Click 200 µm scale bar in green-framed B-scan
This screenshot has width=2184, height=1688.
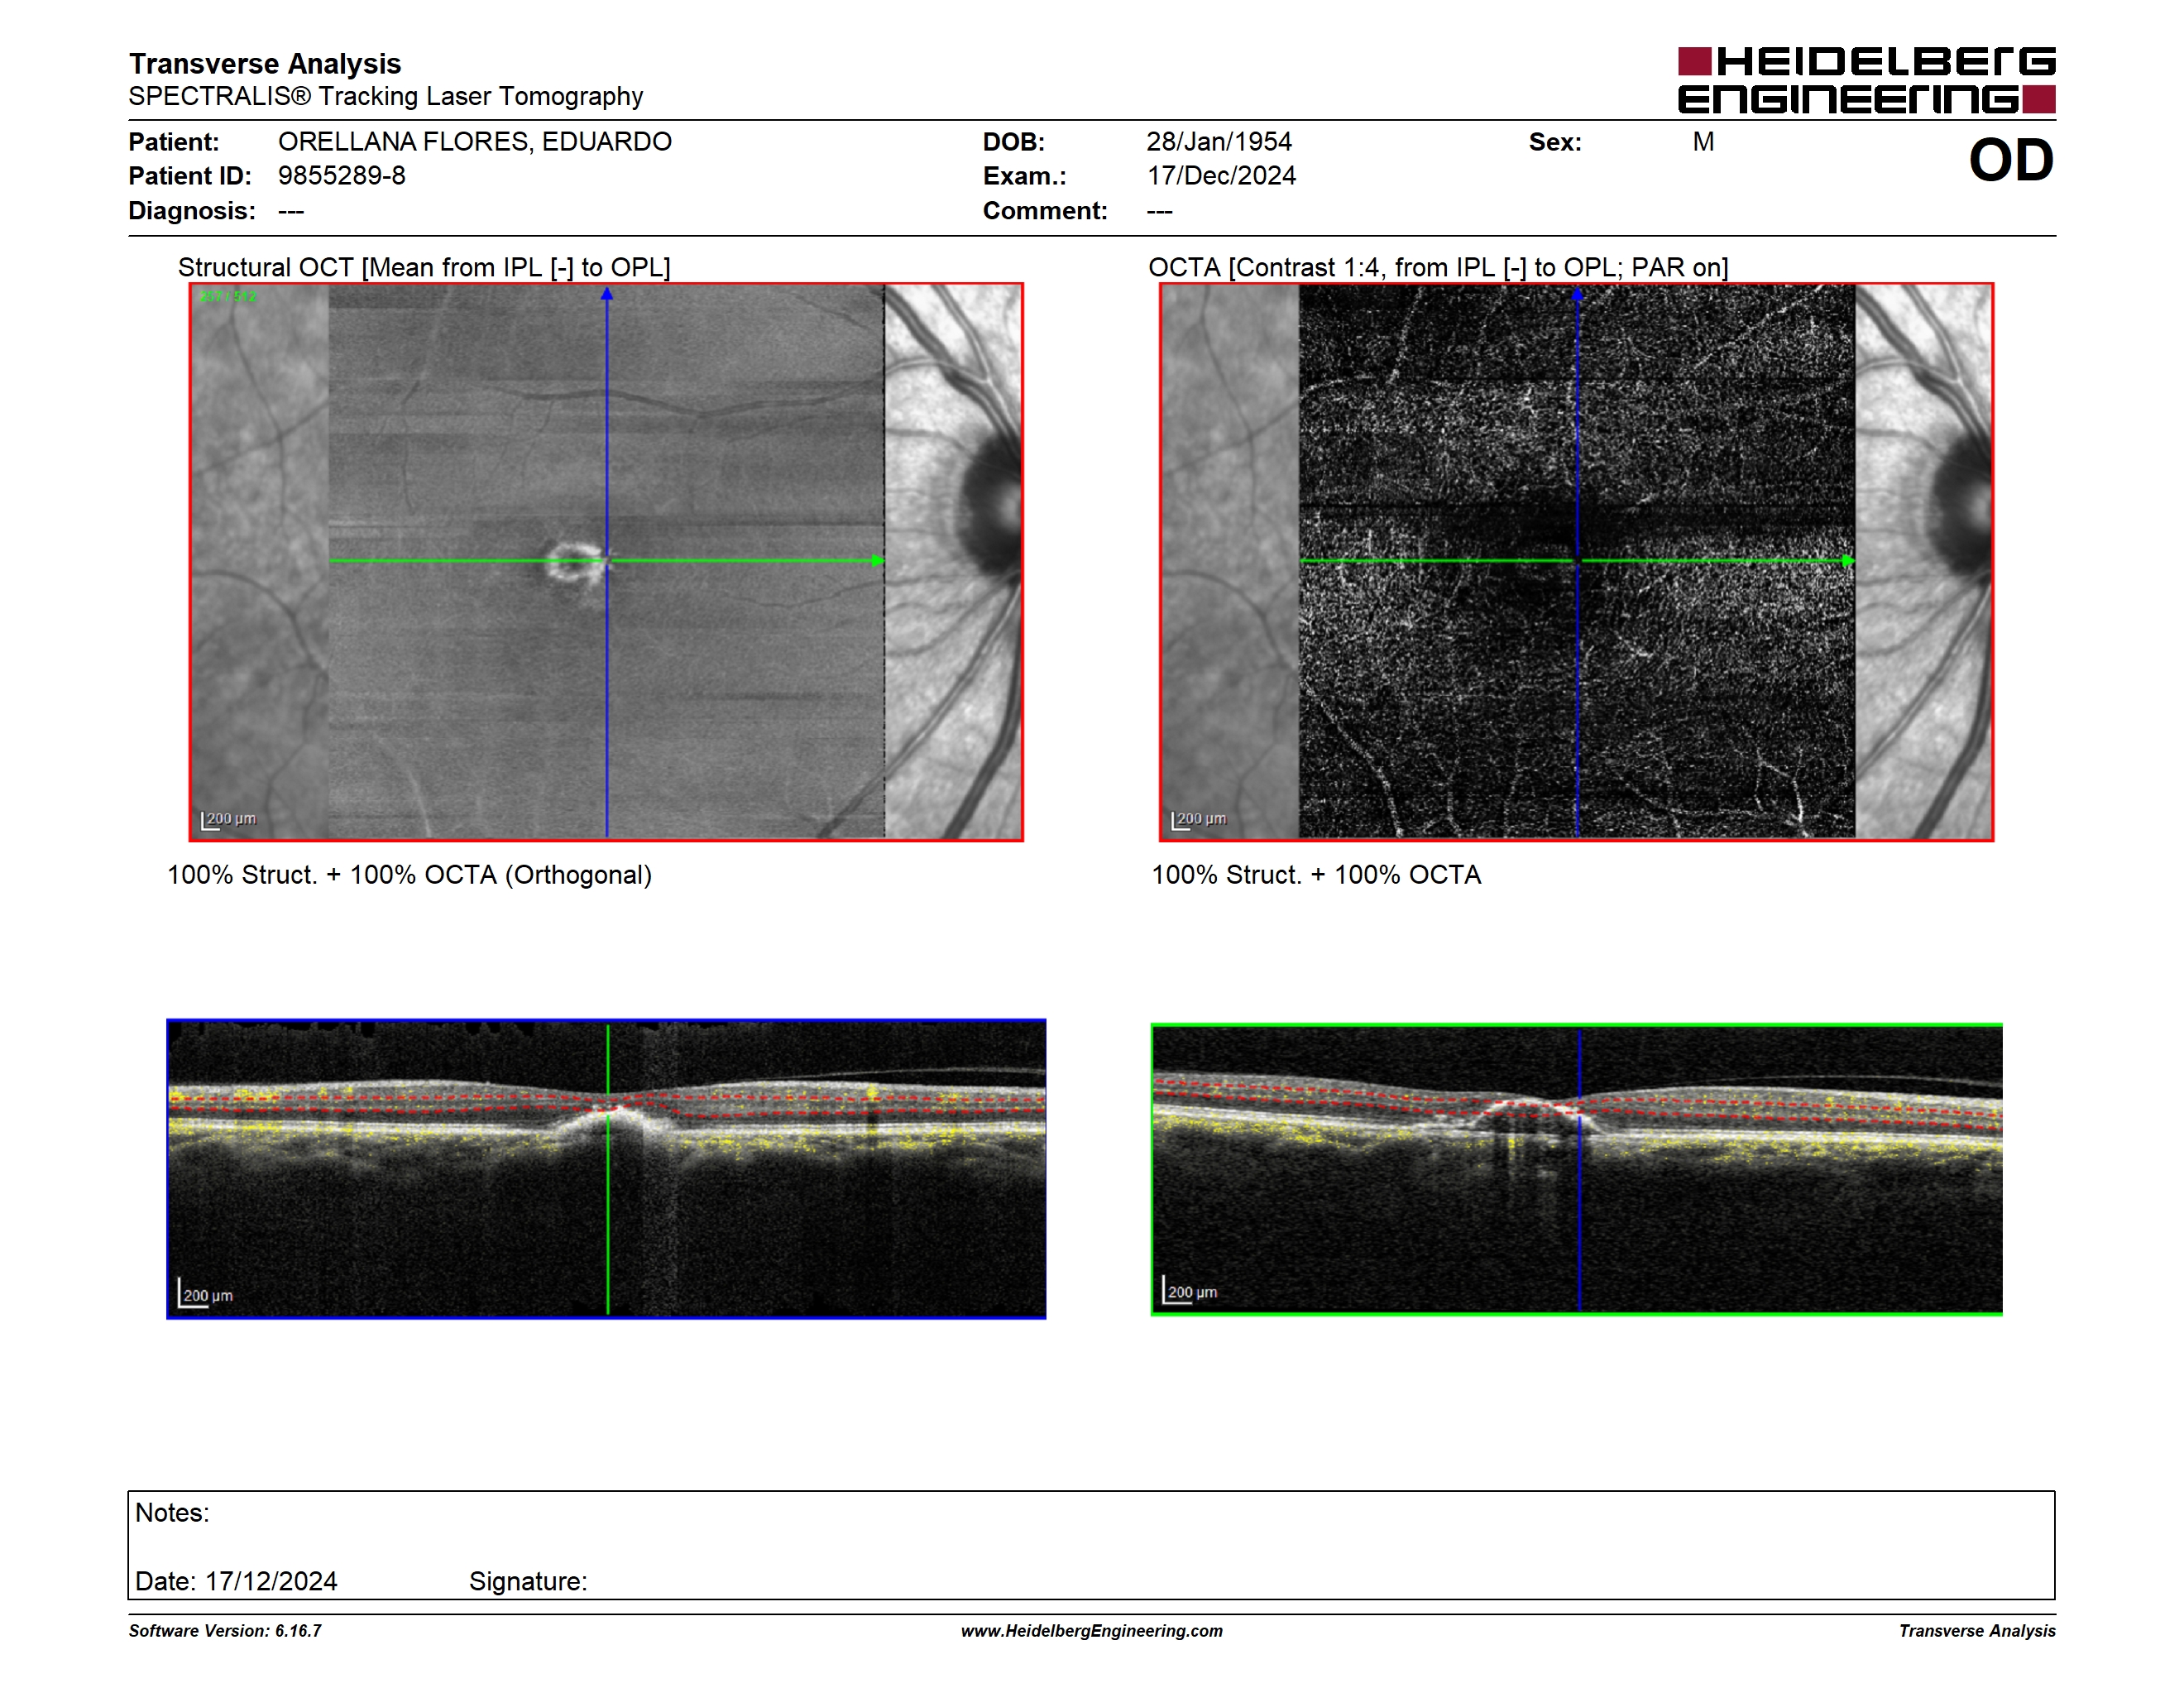pyautogui.click(x=1191, y=1290)
